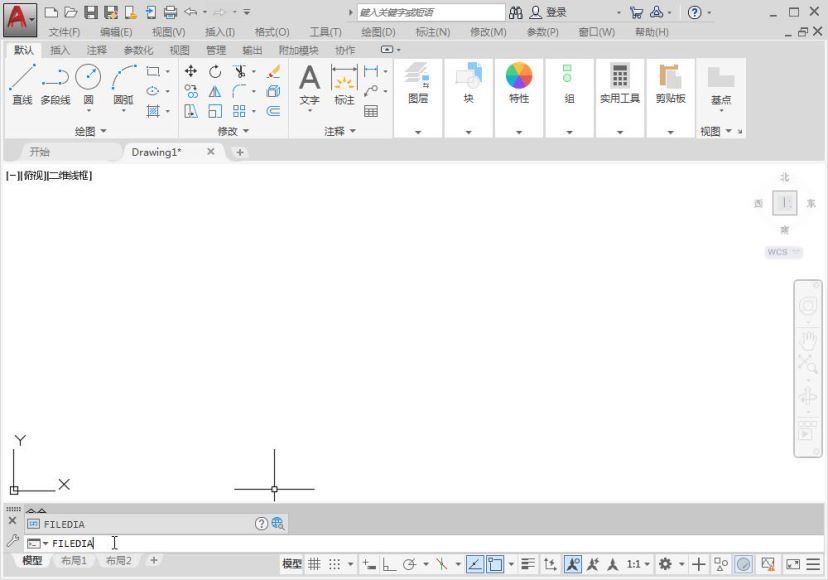This screenshot has height=580, width=828.
Task: Add a new layout with plus button
Action: pos(154,560)
